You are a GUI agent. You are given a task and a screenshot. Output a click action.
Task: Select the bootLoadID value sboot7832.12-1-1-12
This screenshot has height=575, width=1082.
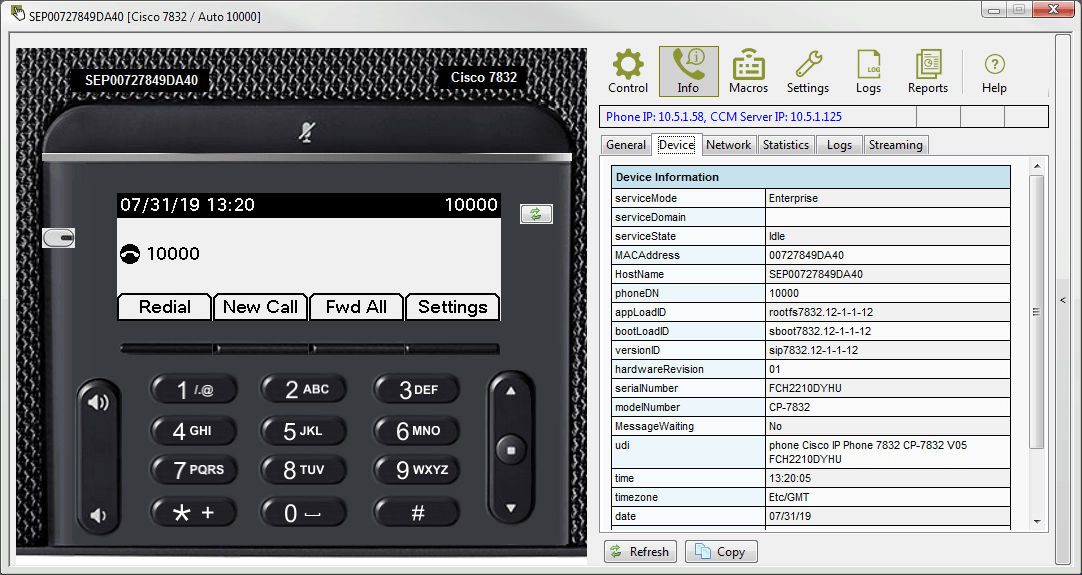click(x=887, y=331)
